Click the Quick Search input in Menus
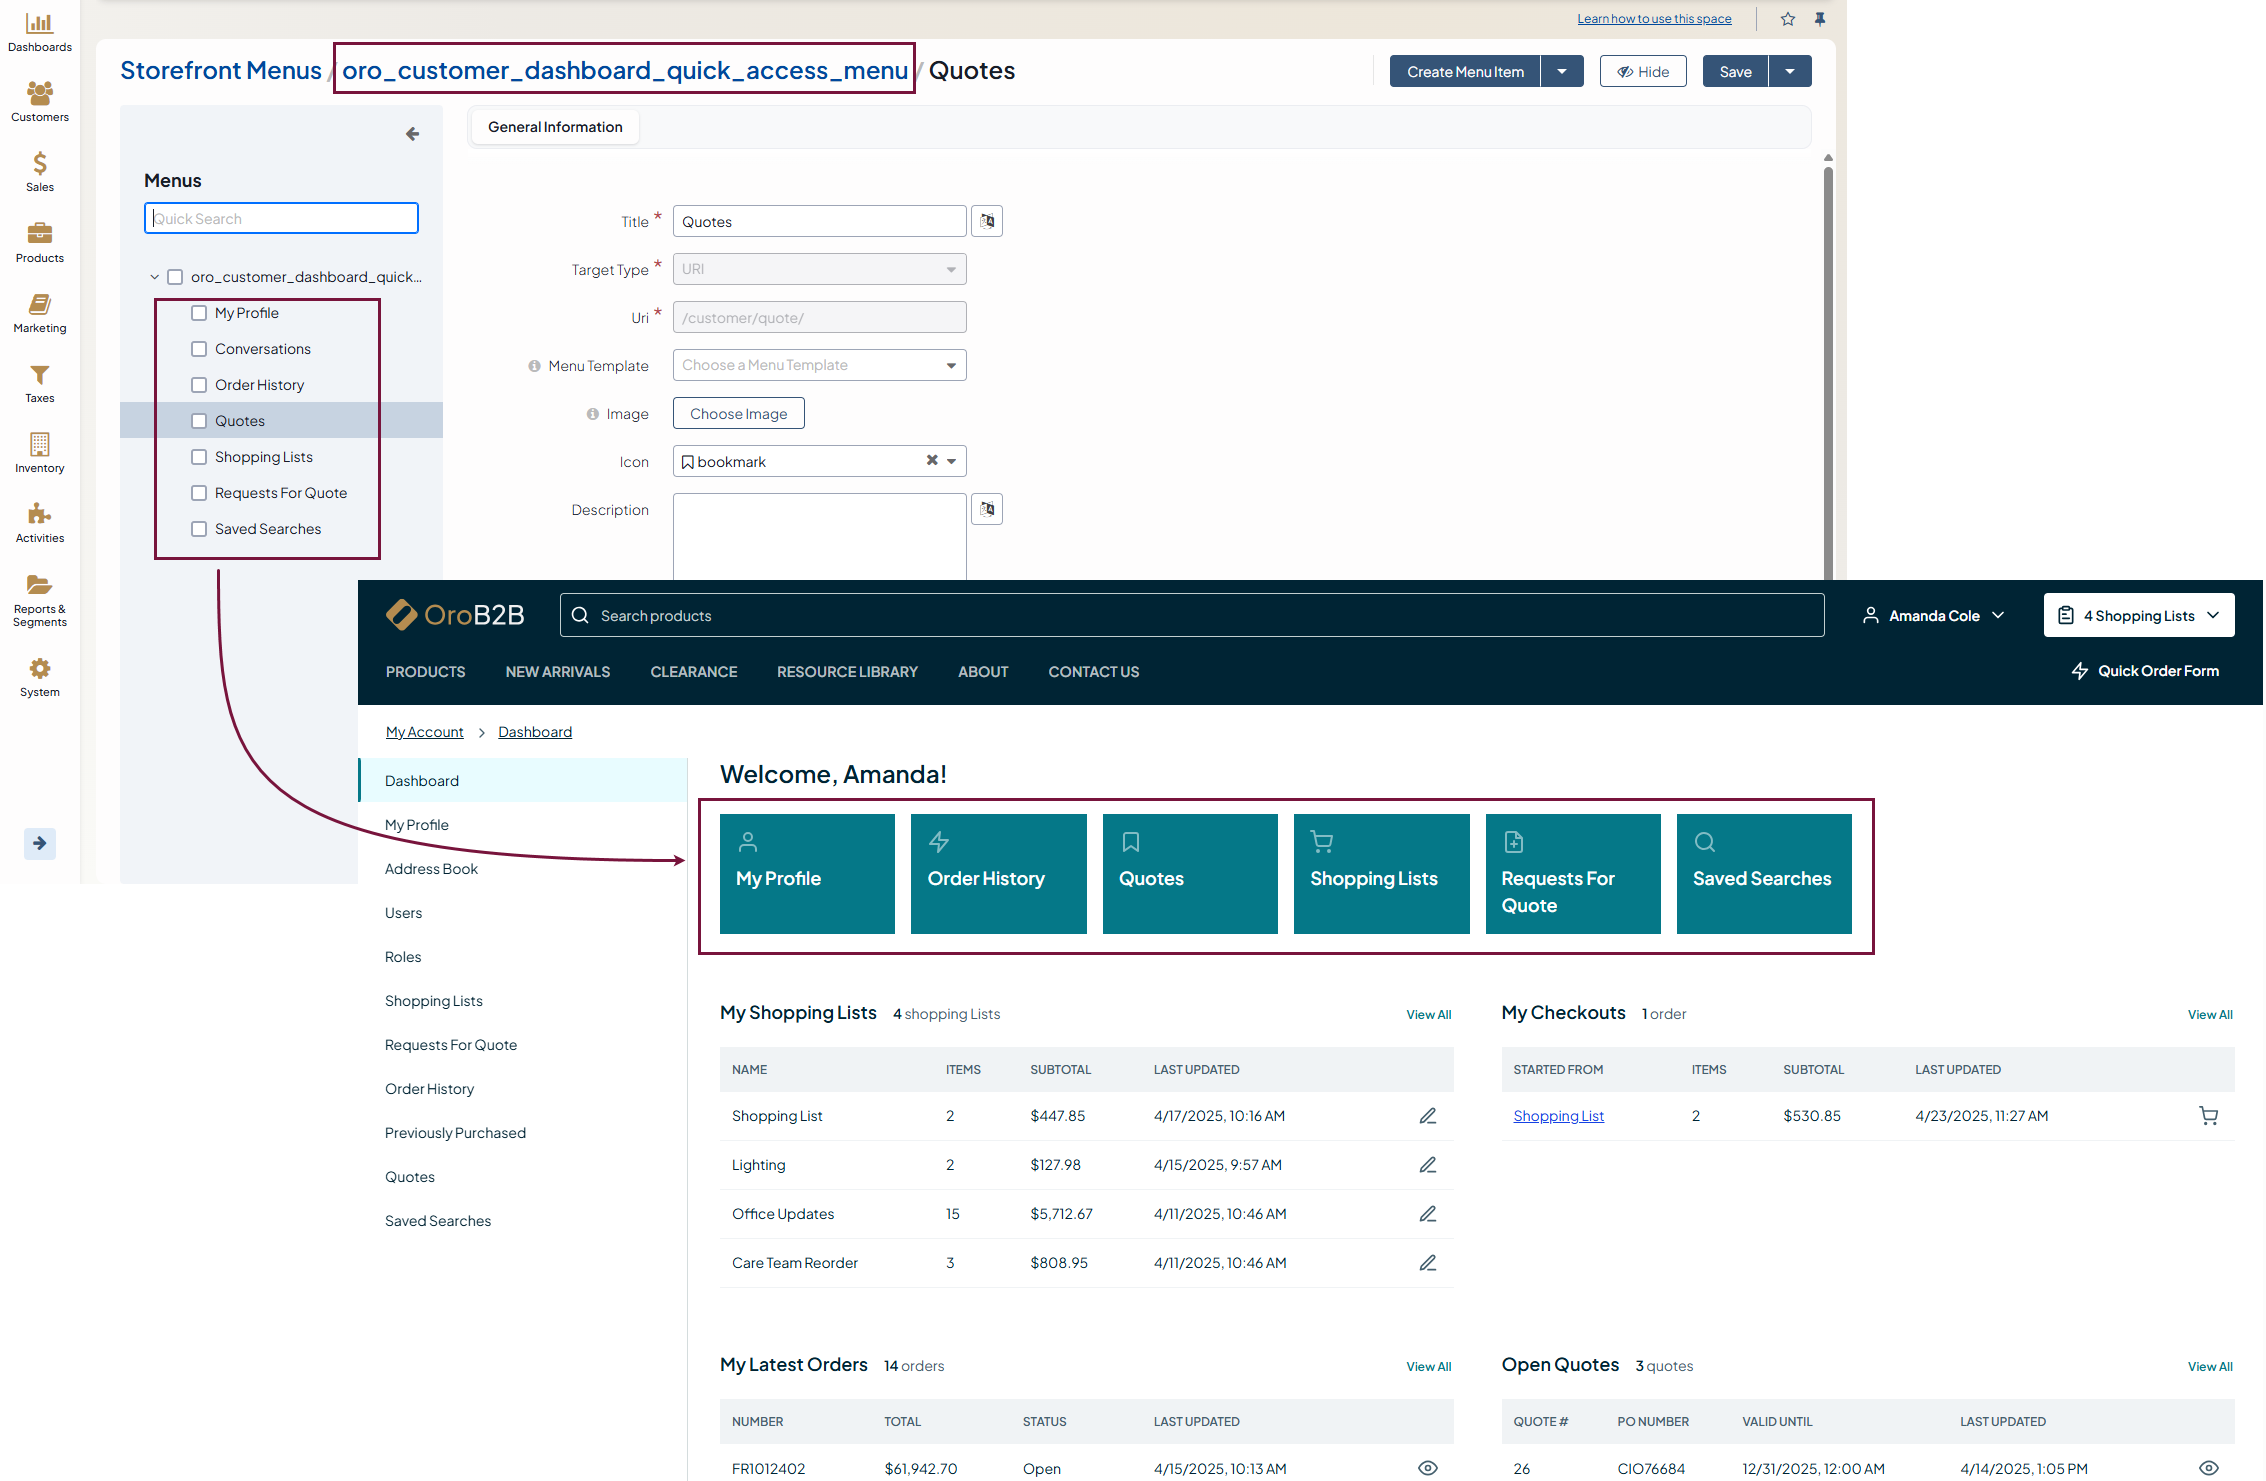This screenshot has height=1481, width=2266. (x=281, y=219)
